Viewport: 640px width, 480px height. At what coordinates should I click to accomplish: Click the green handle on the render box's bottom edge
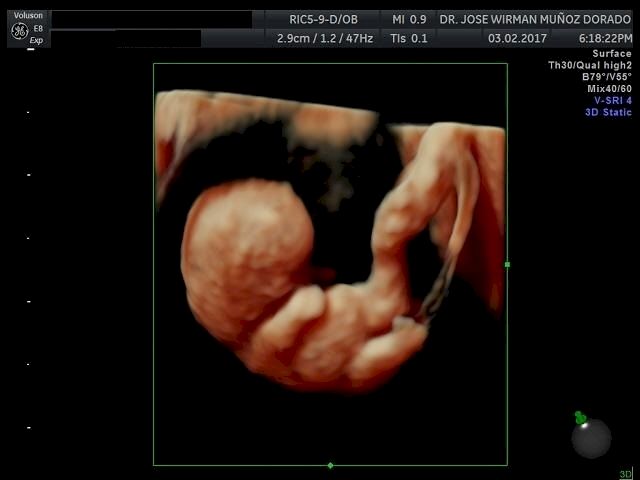click(330, 465)
